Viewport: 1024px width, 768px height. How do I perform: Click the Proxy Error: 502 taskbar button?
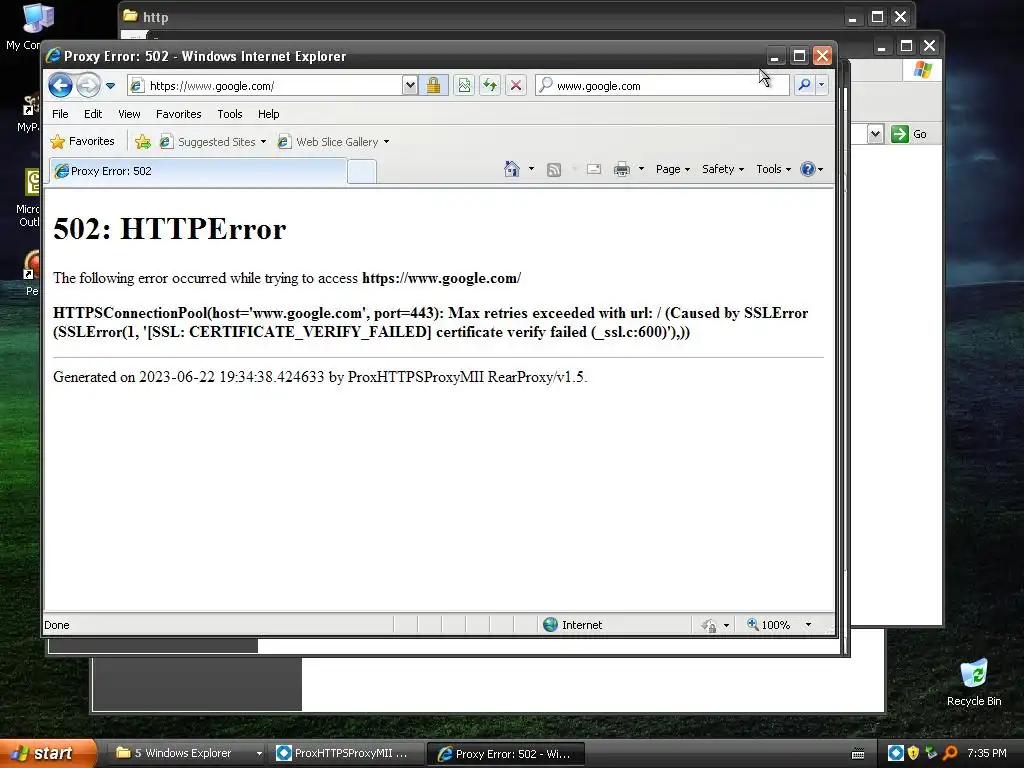coord(505,754)
